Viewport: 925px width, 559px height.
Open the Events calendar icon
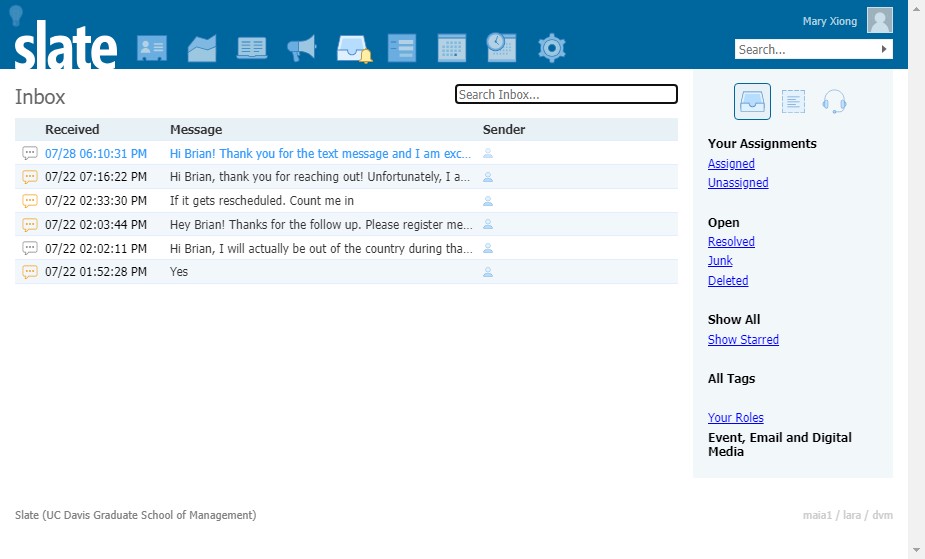pyautogui.click(x=452, y=48)
